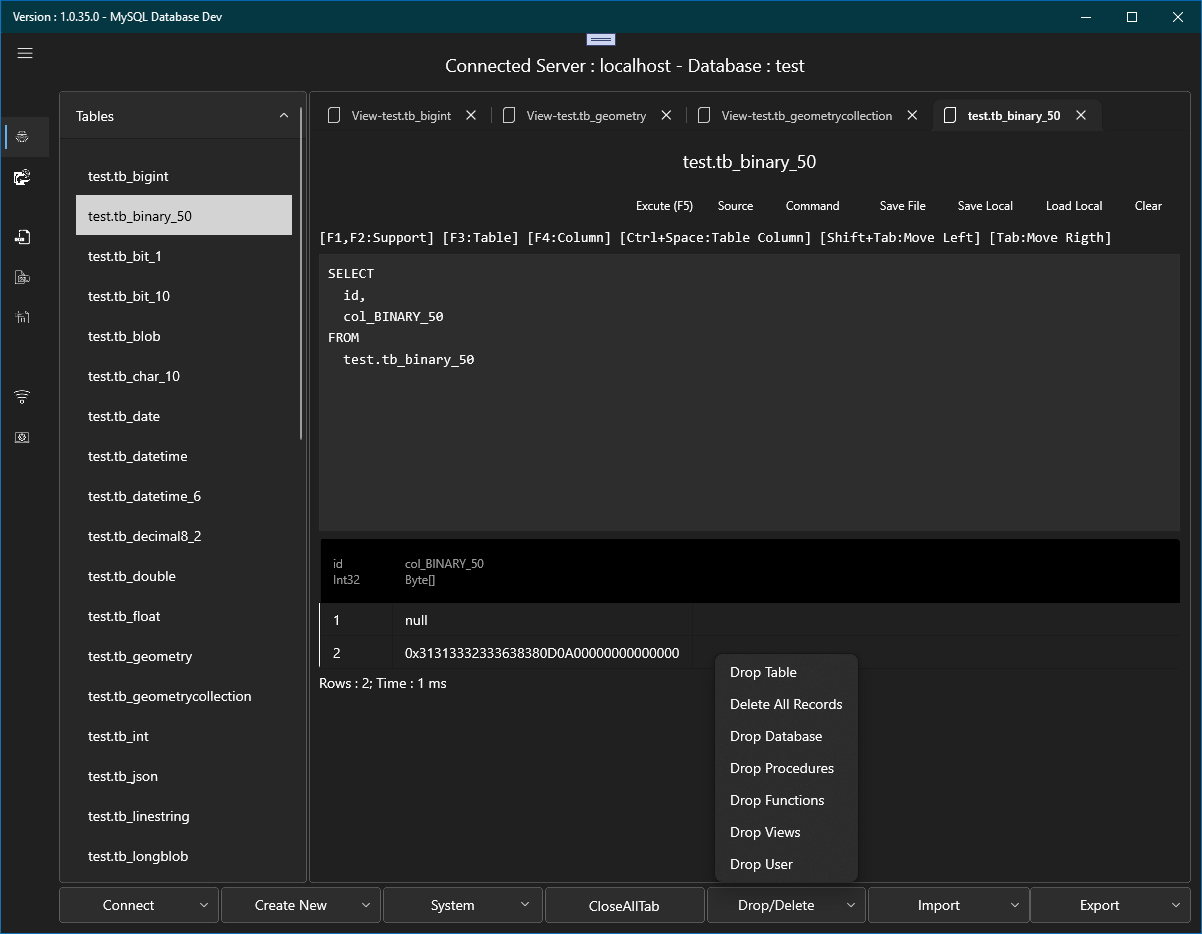Select test.tb_double table
The height and width of the screenshot is (934, 1202).
click(x=184, y=576)
